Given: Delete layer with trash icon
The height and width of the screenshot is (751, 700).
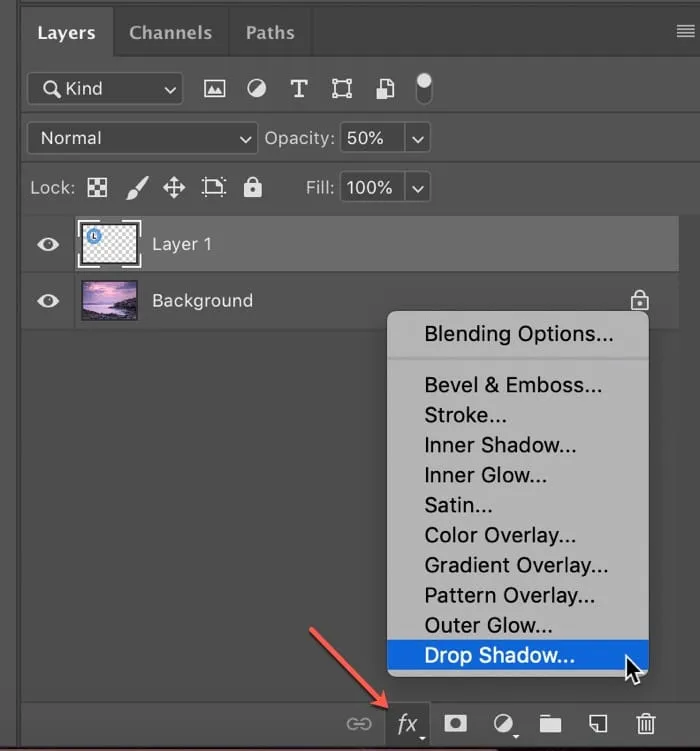Looking at the screenshot, I should (646, 723).
